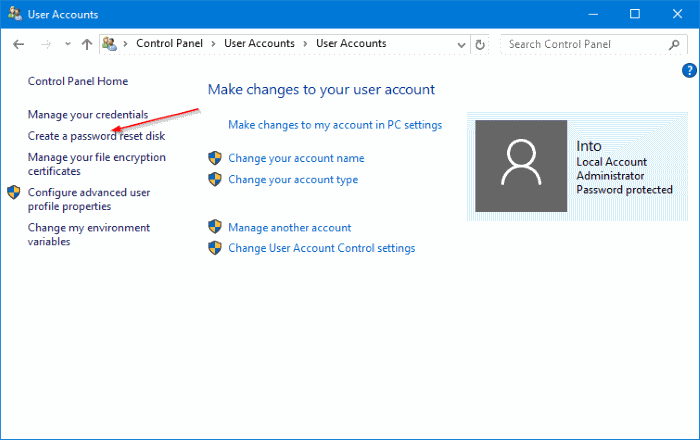This screenshot has height=440, width=700.
Task: Expand chevron after Control Panel breadcrumb
Action: point(216,44)
